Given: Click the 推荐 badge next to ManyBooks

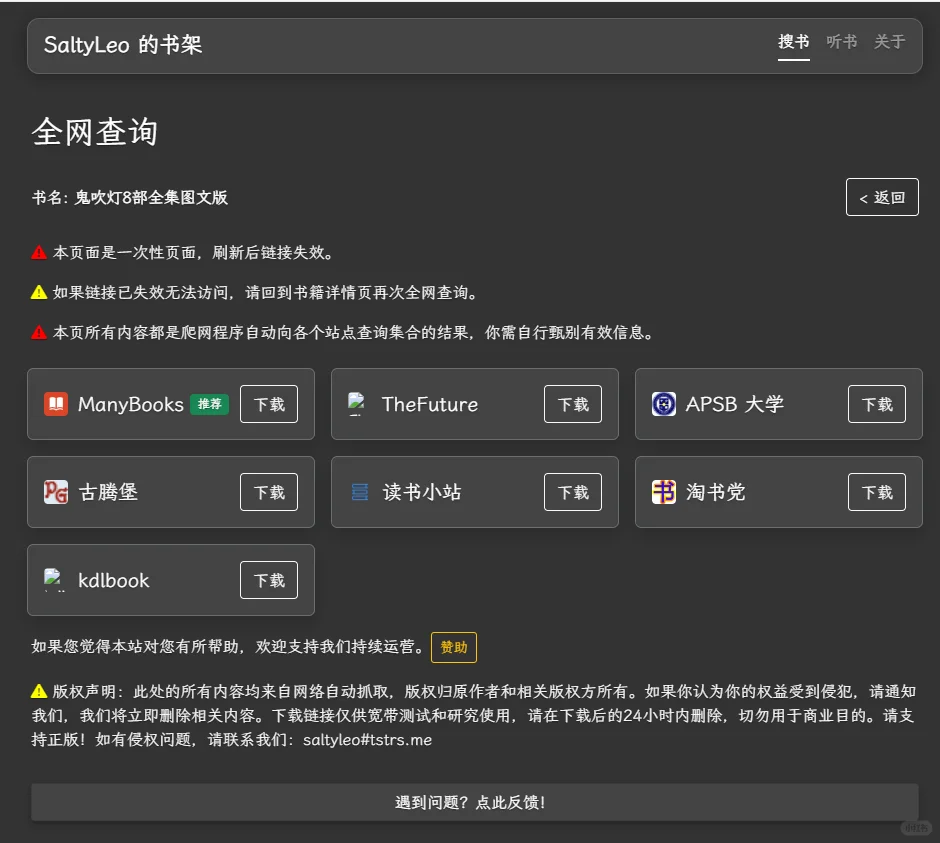Looking at the screenshot, I should [x=208, y=404].
